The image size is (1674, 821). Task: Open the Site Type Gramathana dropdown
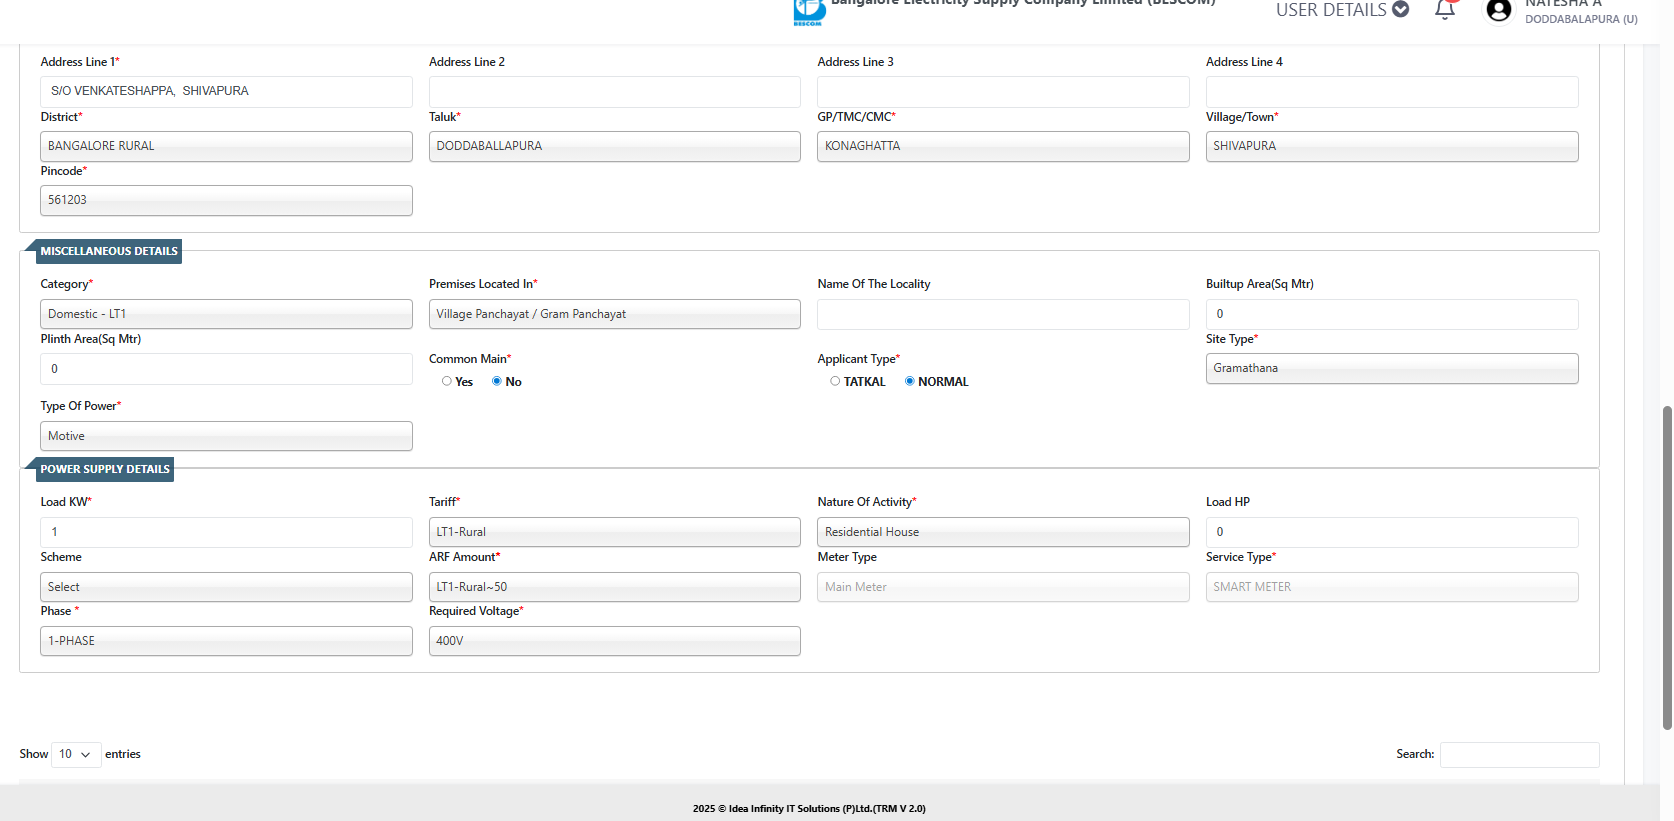1391,368
